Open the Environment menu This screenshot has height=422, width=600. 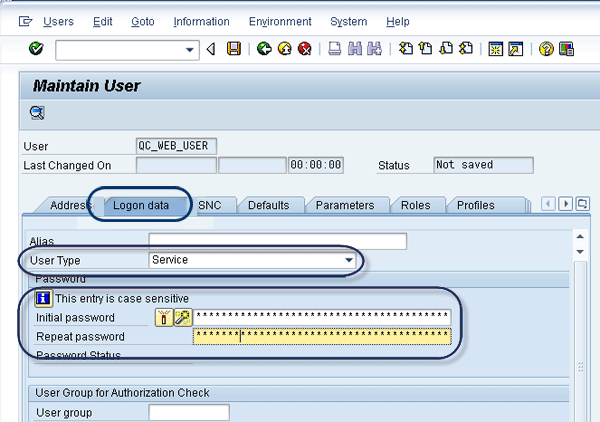pyautogui.click(x=279, y=21)
